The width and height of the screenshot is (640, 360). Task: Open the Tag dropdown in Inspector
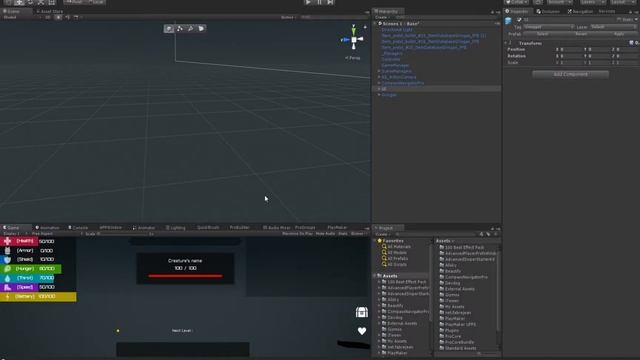point(549,27)
